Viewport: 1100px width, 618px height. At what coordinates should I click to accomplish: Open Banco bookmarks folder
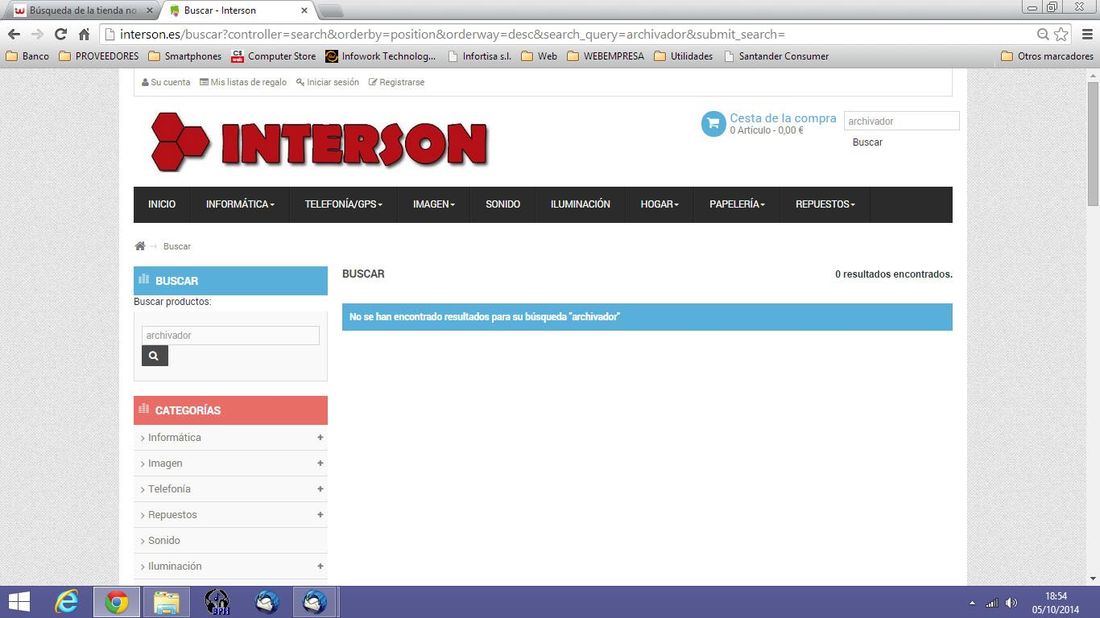tap(27, 56)
